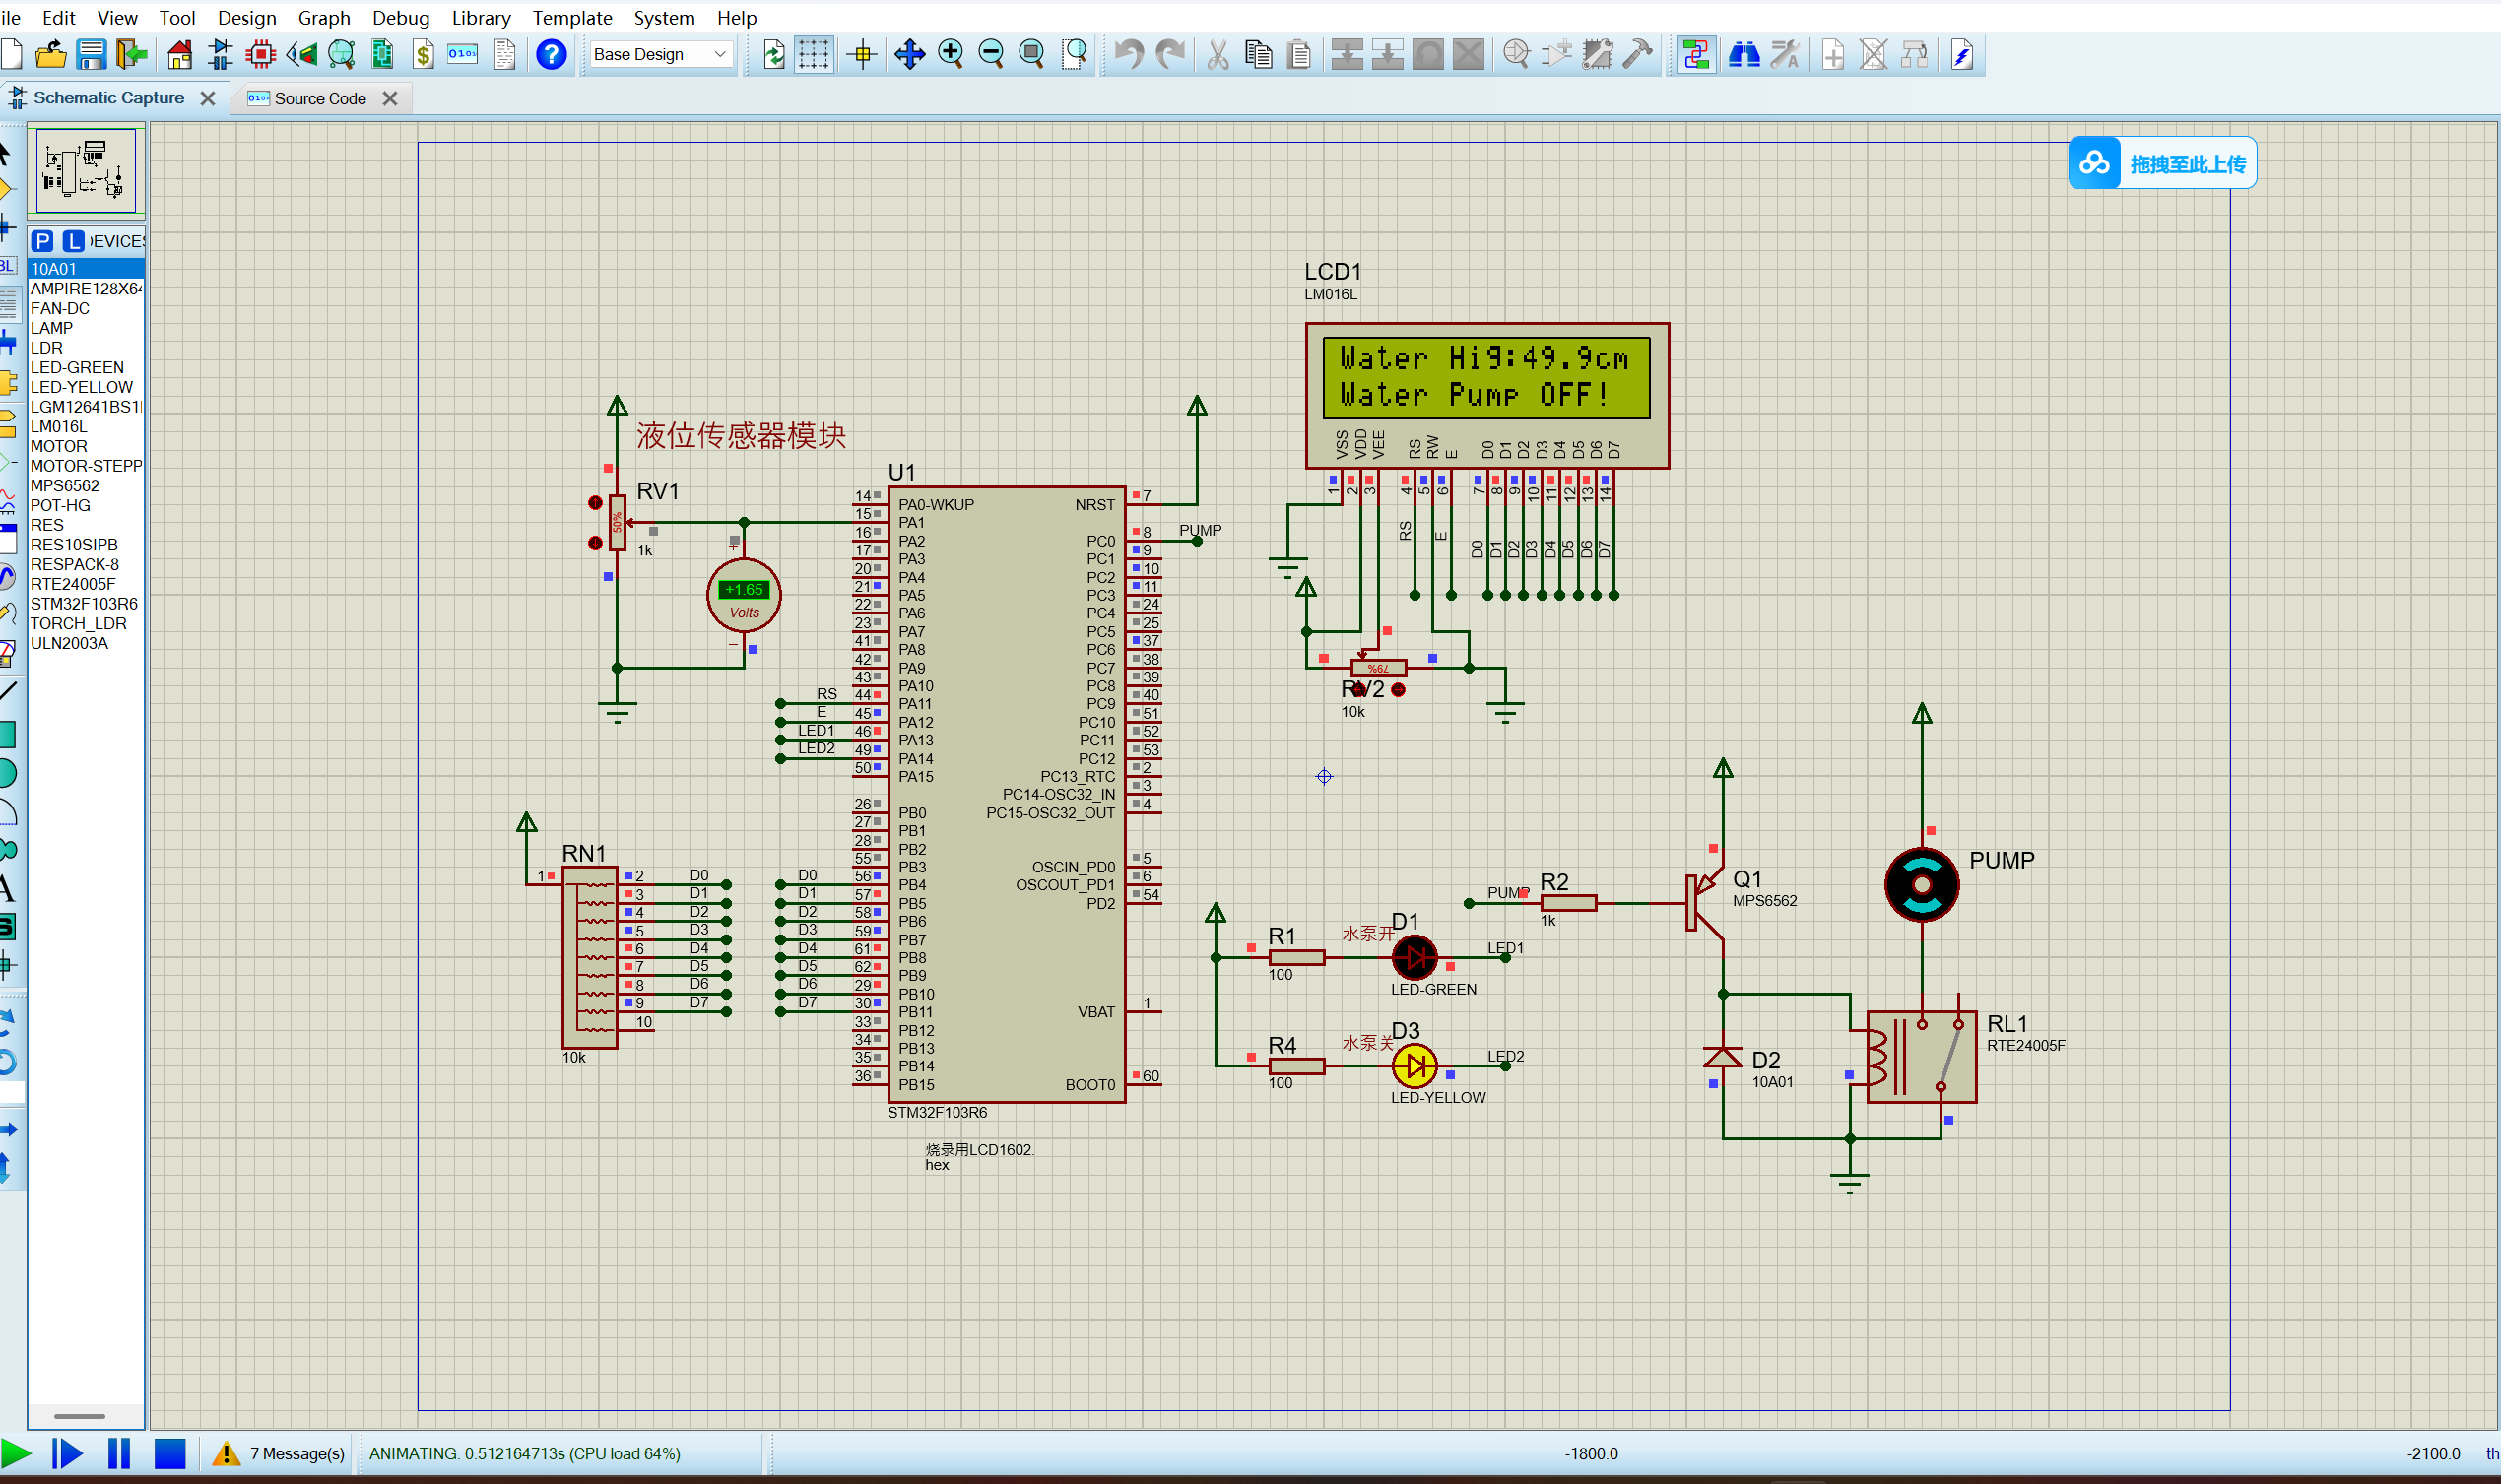Click the P pick devices button

(42, 241)
